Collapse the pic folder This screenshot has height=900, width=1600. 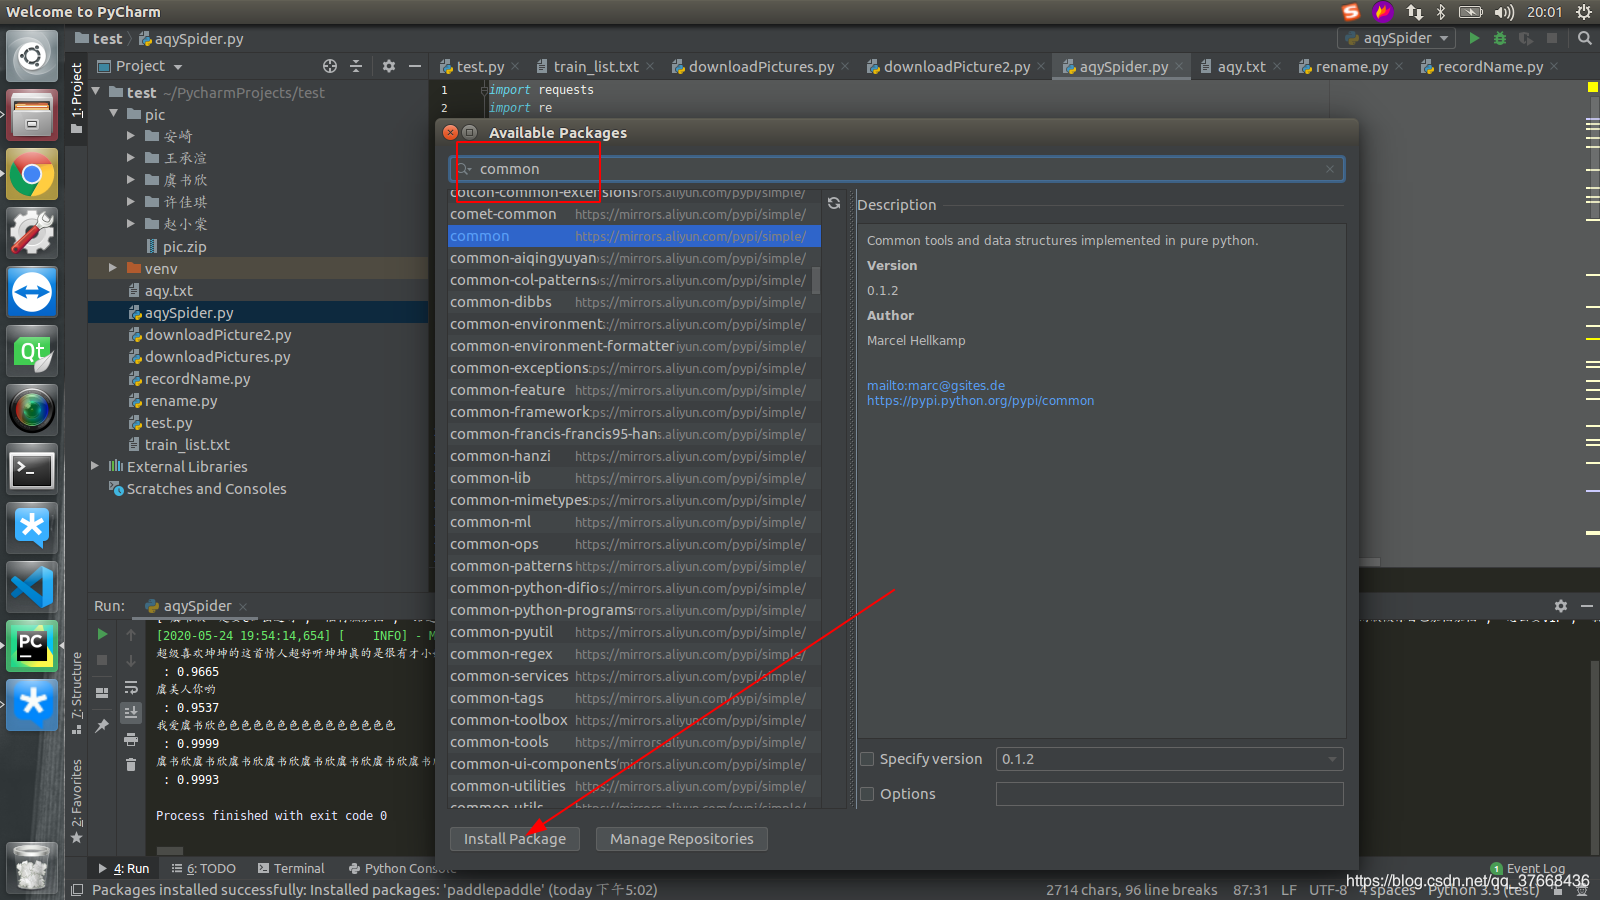click(x=113, y=114)
